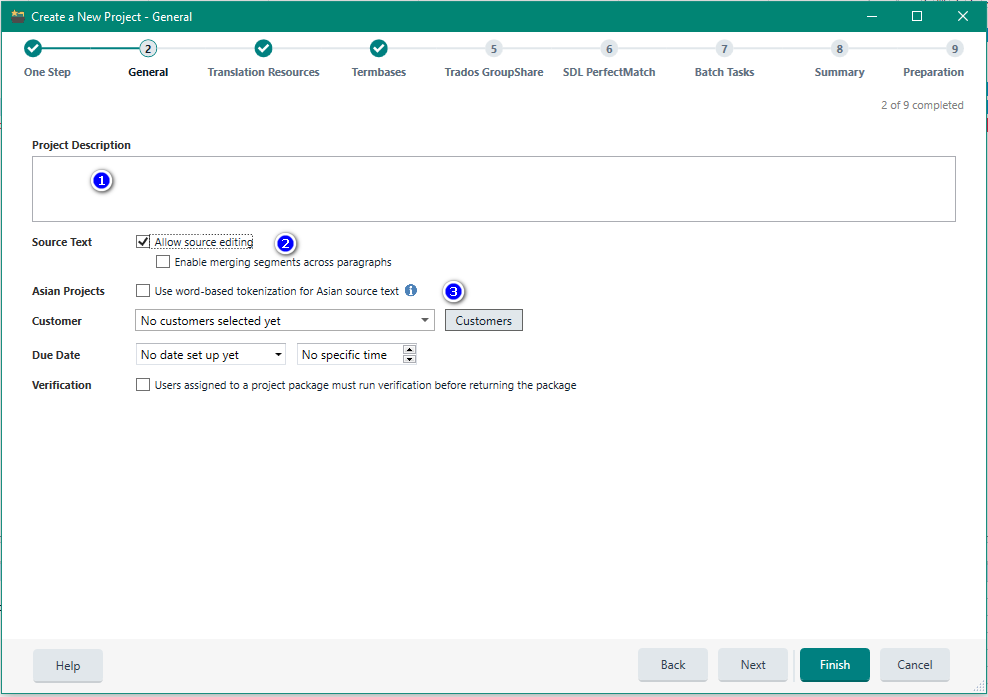Open the Due Date picker dropdown
The height and width of the screenshot is (697, 988).
[278, 355]
